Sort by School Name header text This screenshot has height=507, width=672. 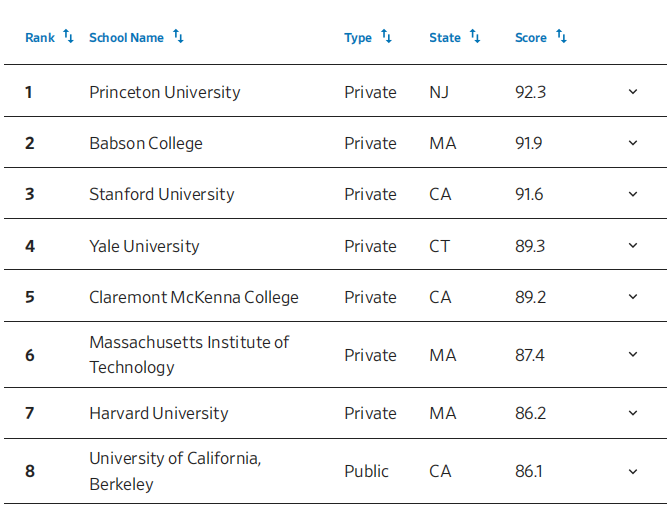click(126, 38)
